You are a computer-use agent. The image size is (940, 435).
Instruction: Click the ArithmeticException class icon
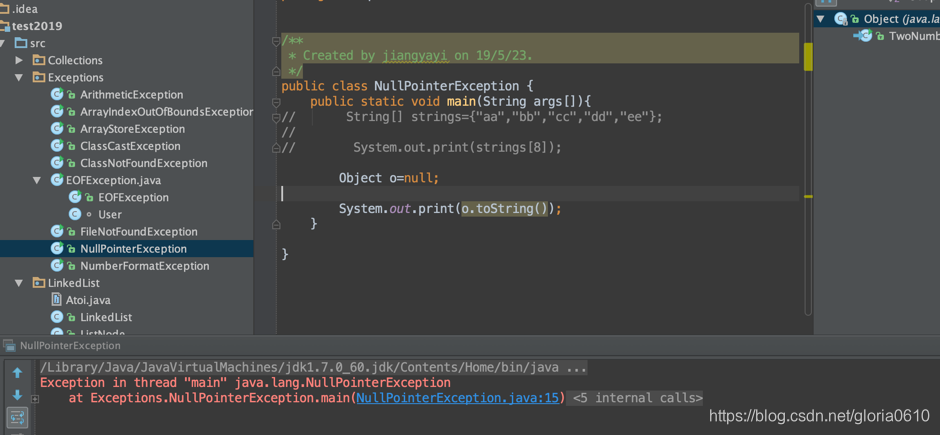click(57, 95)
